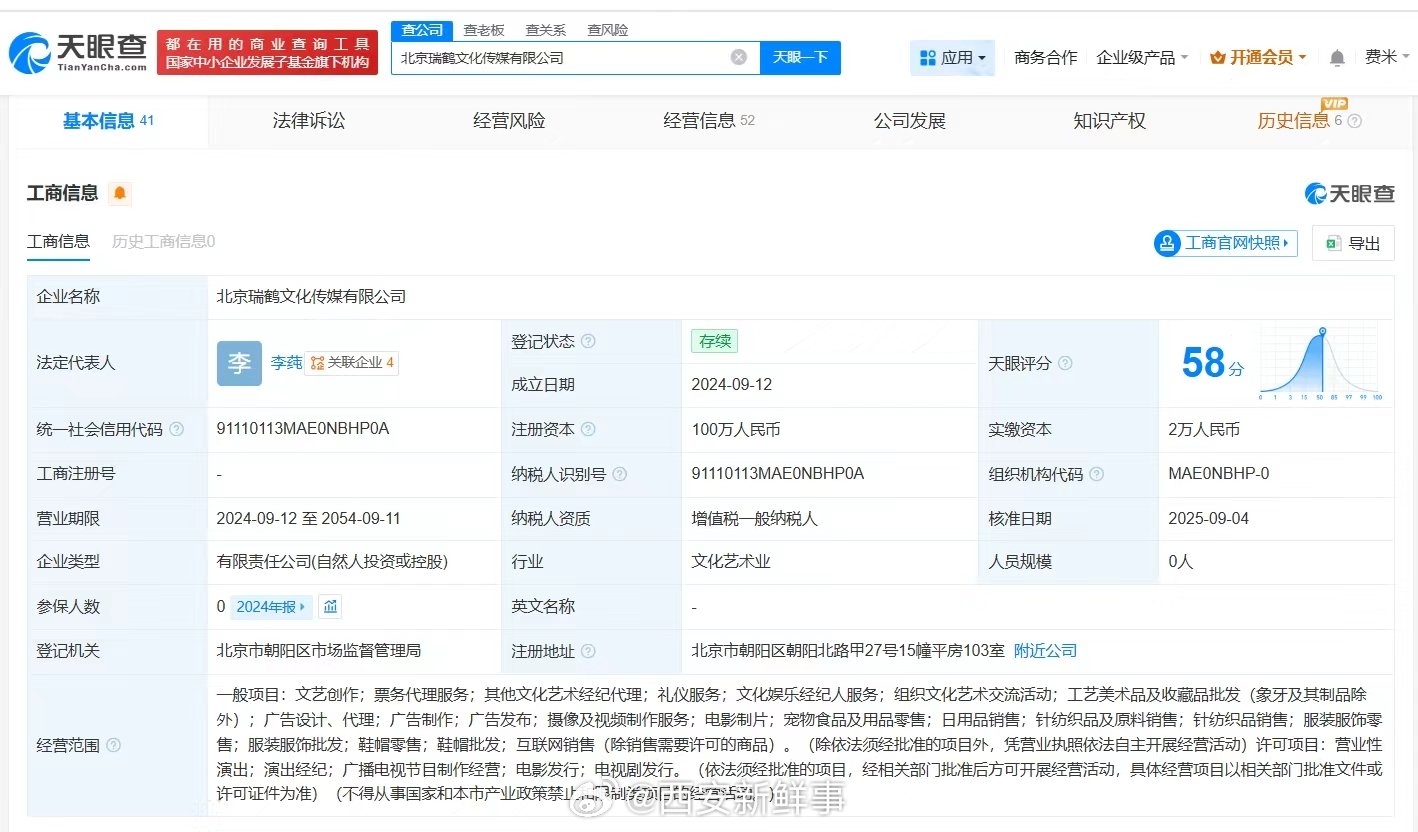Click the help icon next to 登记状态

588,341
